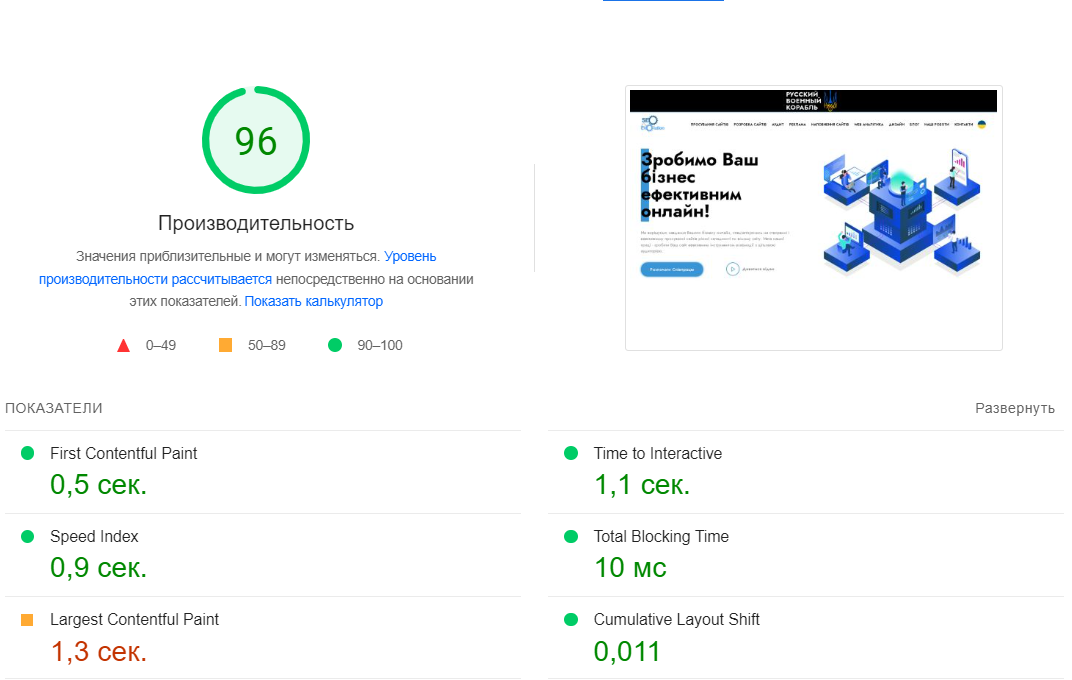Click the green circle score gauge showing 96

pos(256,141)
